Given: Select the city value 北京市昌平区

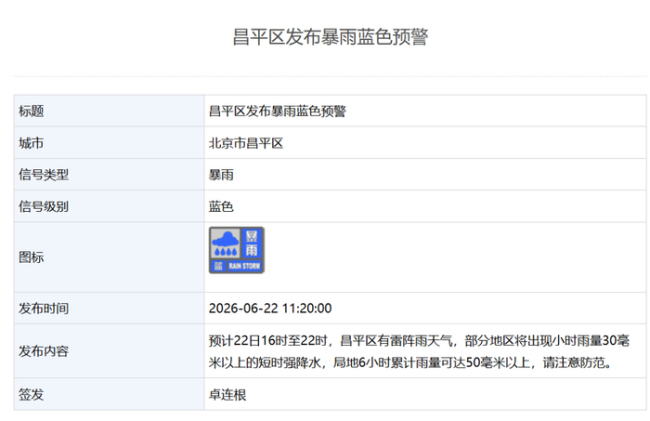Looking at the screenshot, I should pos(246,143).
